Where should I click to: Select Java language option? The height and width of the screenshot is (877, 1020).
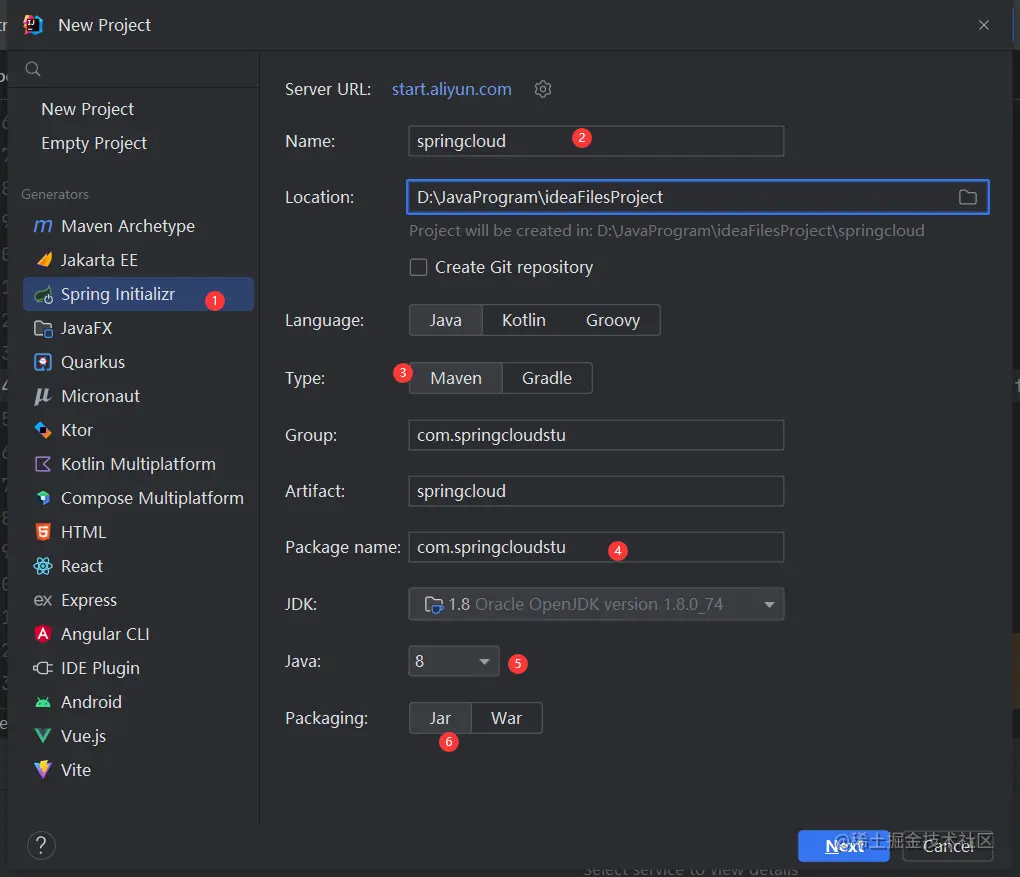tap(446, 320)
